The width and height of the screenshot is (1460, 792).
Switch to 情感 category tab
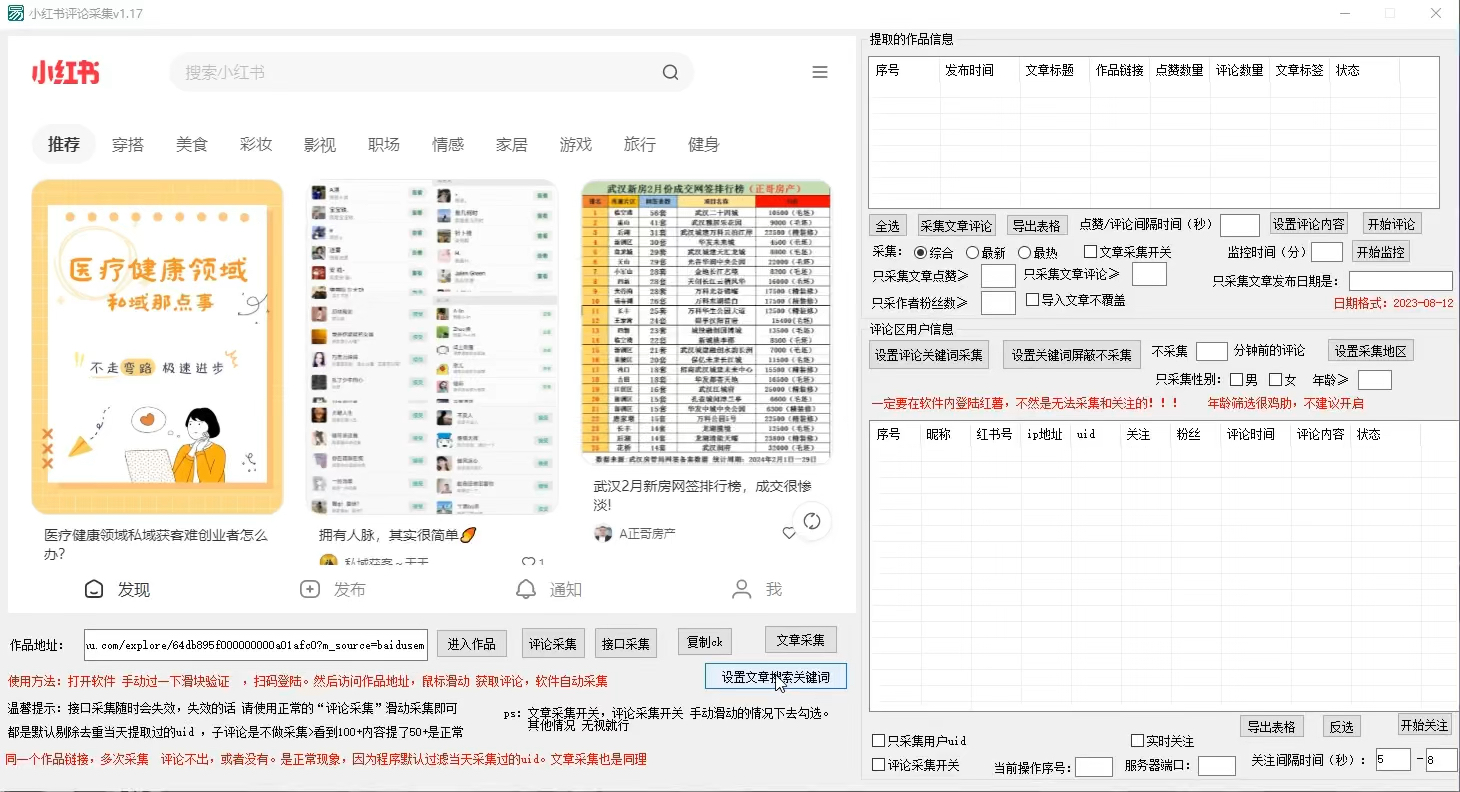(x=448, y=144)
